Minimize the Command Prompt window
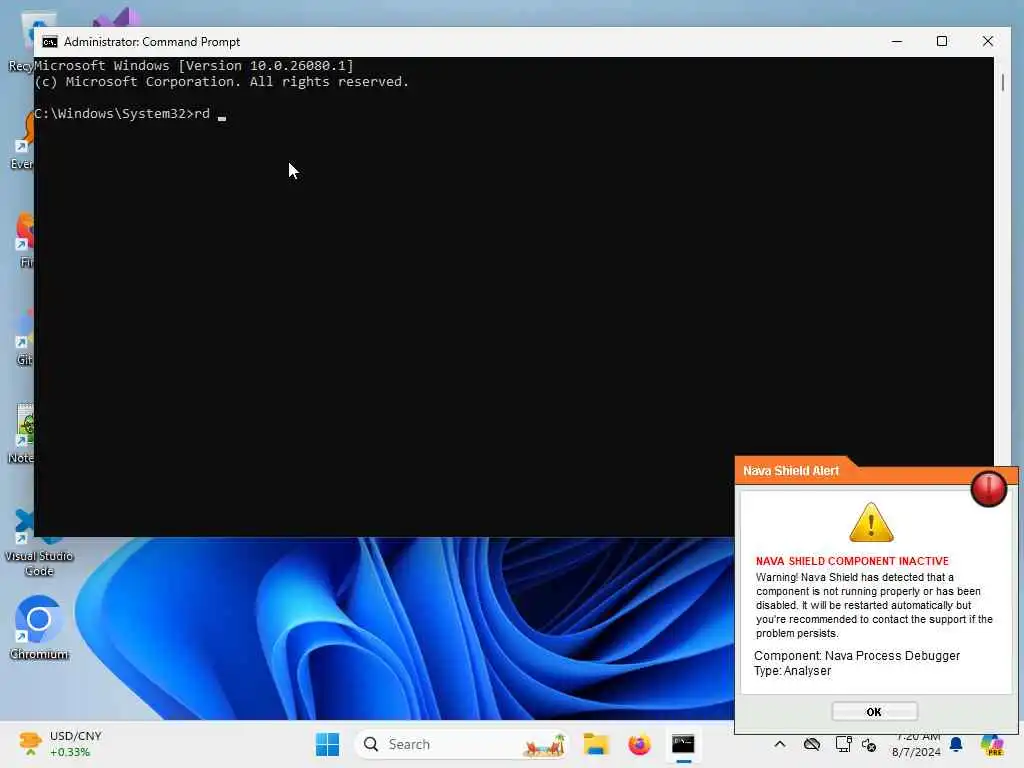The height and width of the screenshot is (768, 1024). 897,41
